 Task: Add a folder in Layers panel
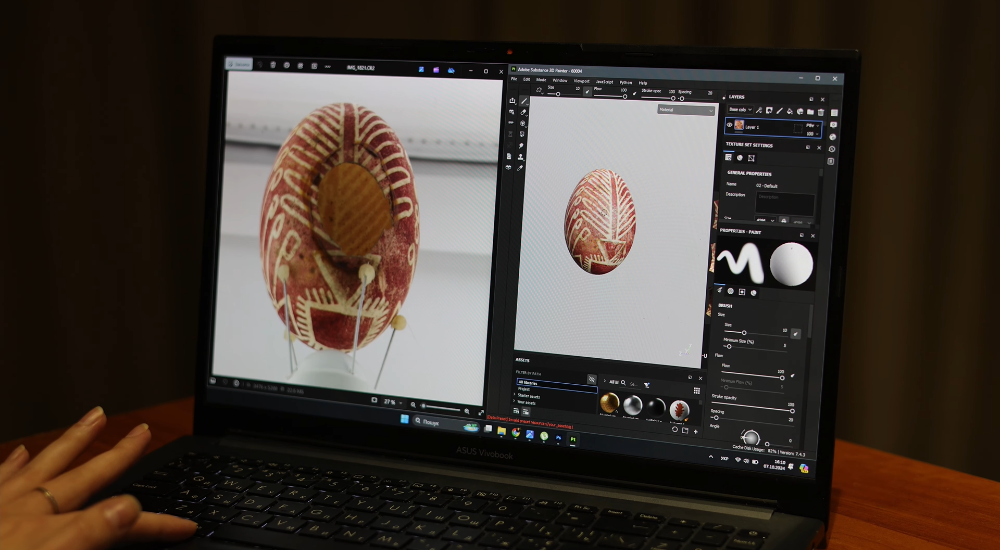click(810, 112)
